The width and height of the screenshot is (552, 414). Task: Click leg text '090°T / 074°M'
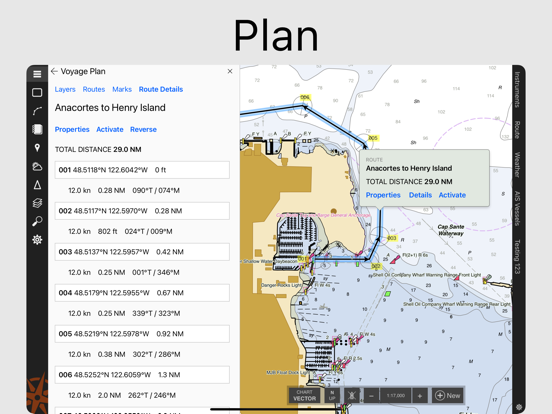pyautogui.click(x=156, y=190)
